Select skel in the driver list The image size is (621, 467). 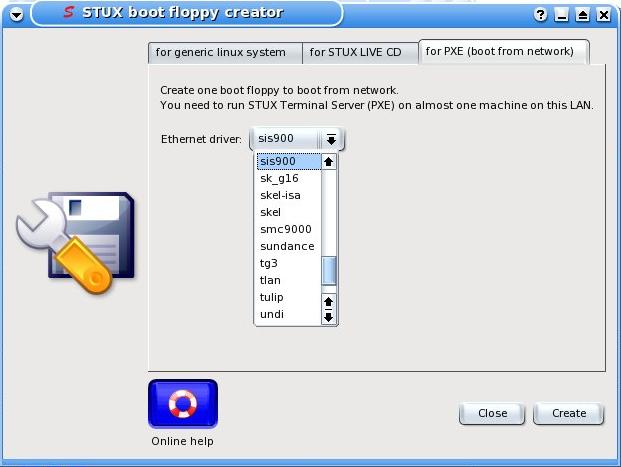289,212
